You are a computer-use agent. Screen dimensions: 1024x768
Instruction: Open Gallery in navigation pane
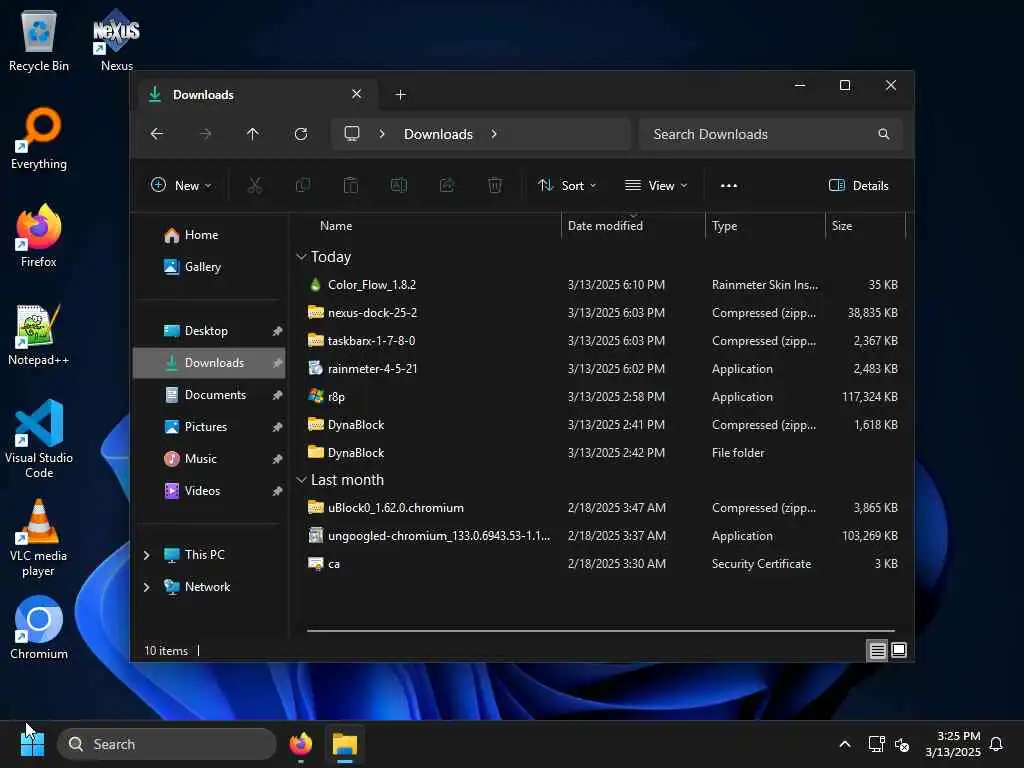point(210,267)
